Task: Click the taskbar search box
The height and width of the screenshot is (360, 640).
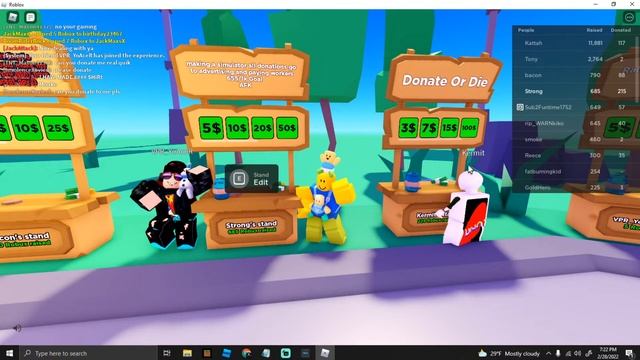Action: click(88, 353)
